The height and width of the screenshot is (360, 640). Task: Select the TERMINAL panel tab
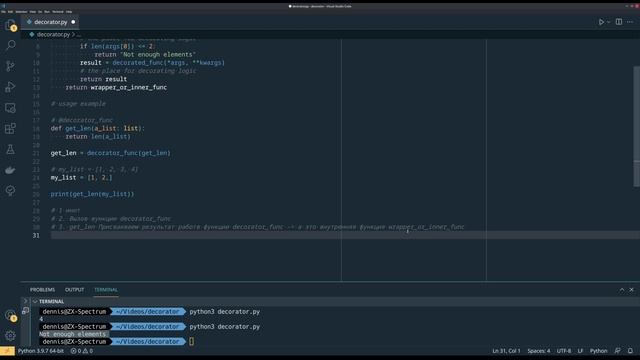(106, 290)
